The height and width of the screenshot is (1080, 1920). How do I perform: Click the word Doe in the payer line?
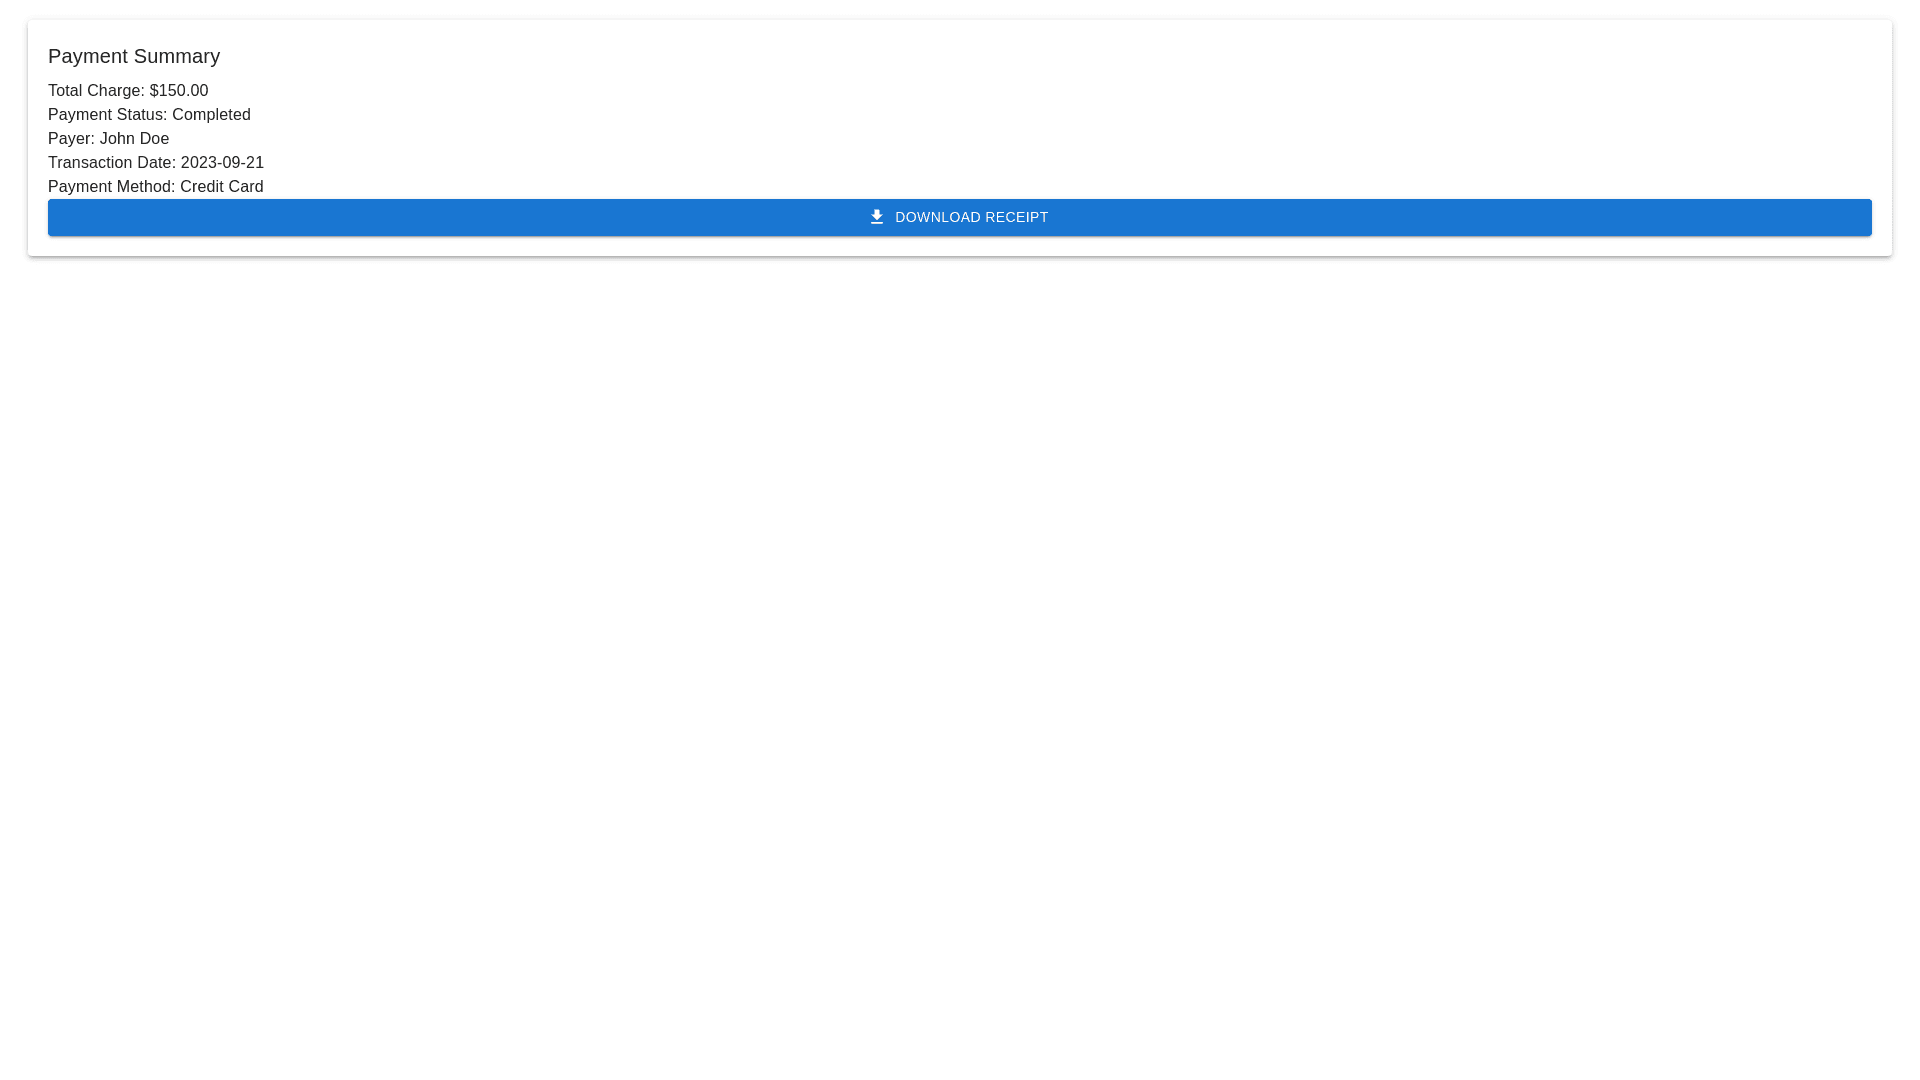tap(154, 139)
